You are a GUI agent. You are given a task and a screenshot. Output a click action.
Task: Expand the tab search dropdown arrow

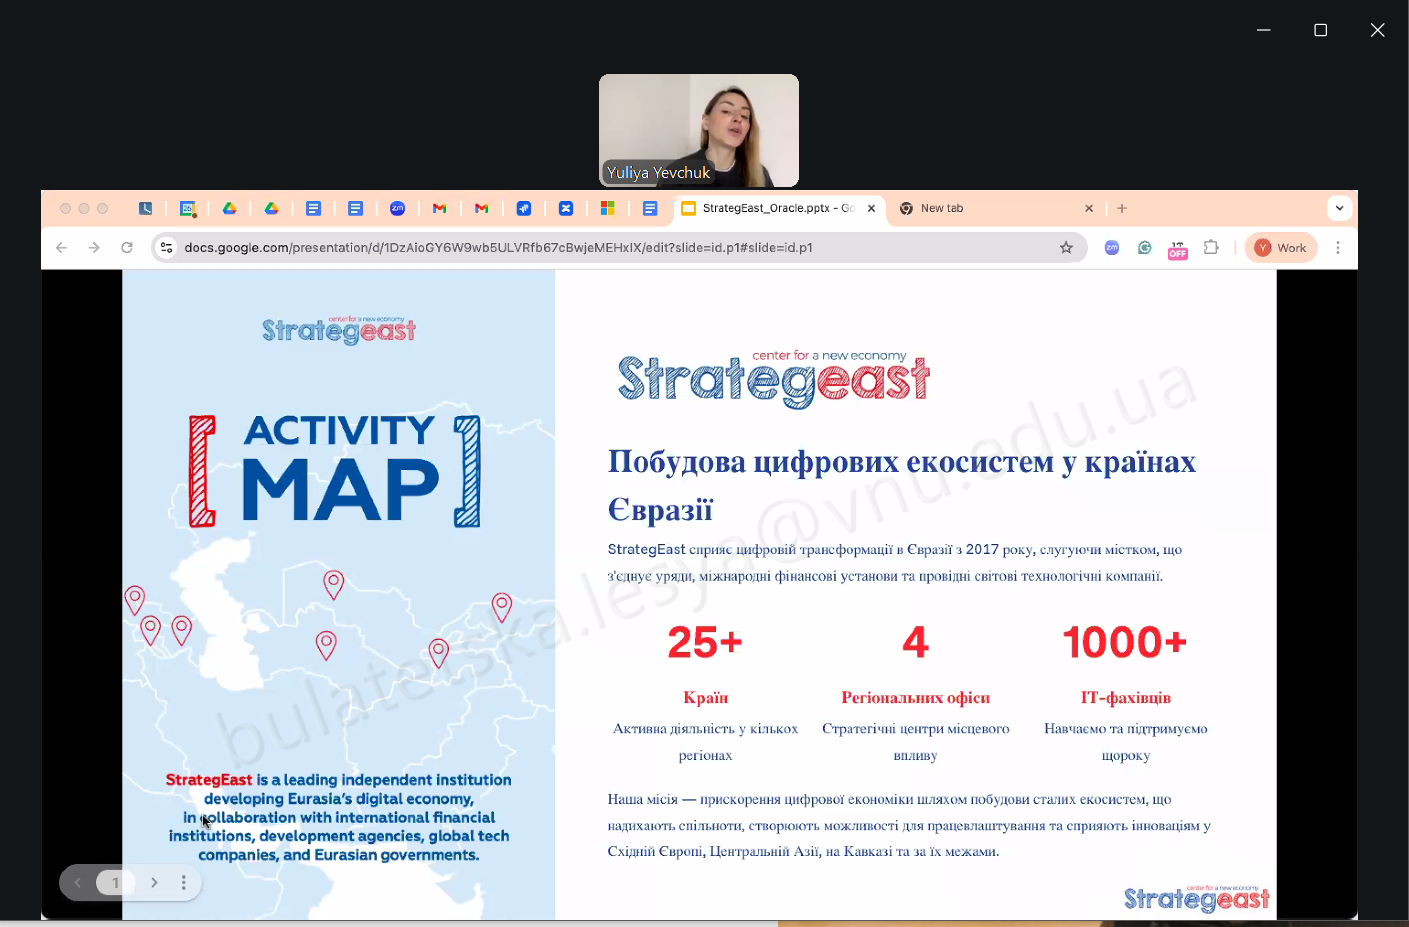(1339, 208)
